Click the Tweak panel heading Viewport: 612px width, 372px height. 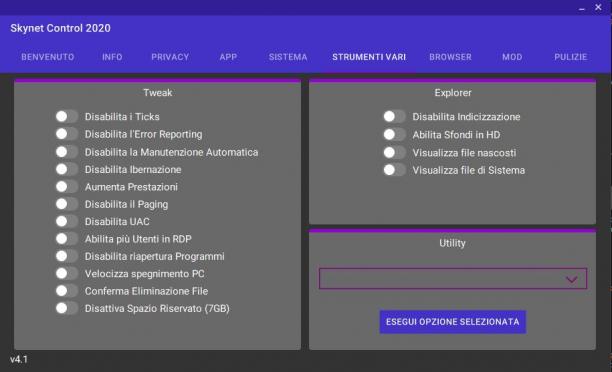click(158, 93)
